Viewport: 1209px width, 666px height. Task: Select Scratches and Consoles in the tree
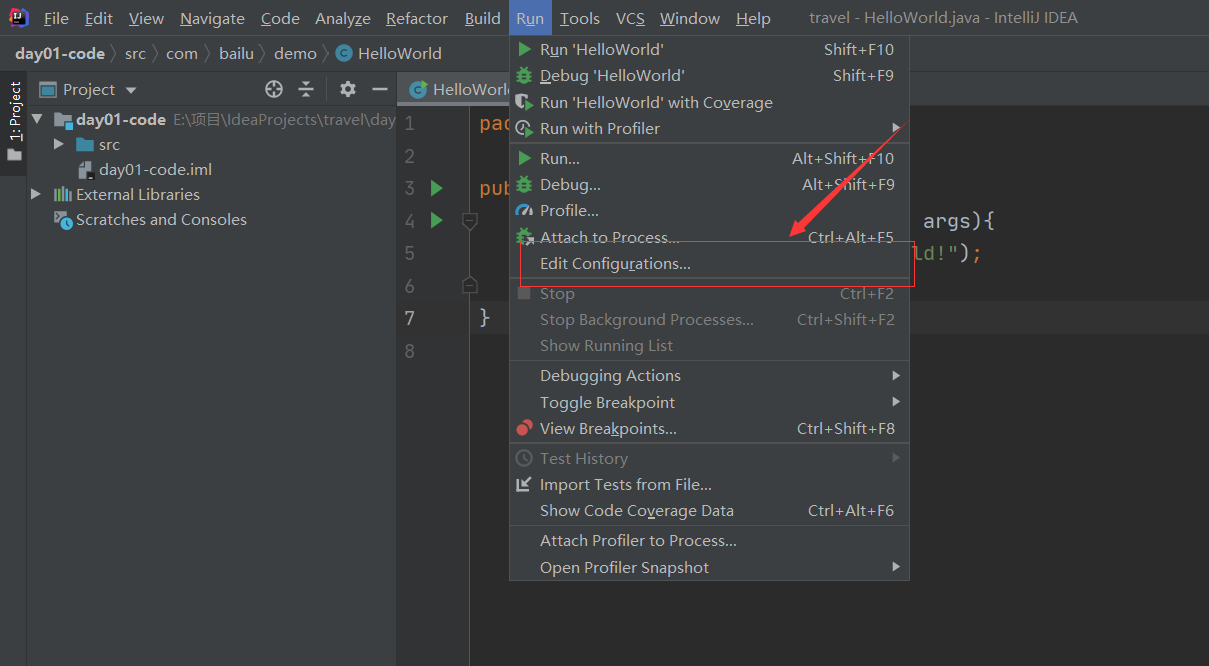(150, 219)
